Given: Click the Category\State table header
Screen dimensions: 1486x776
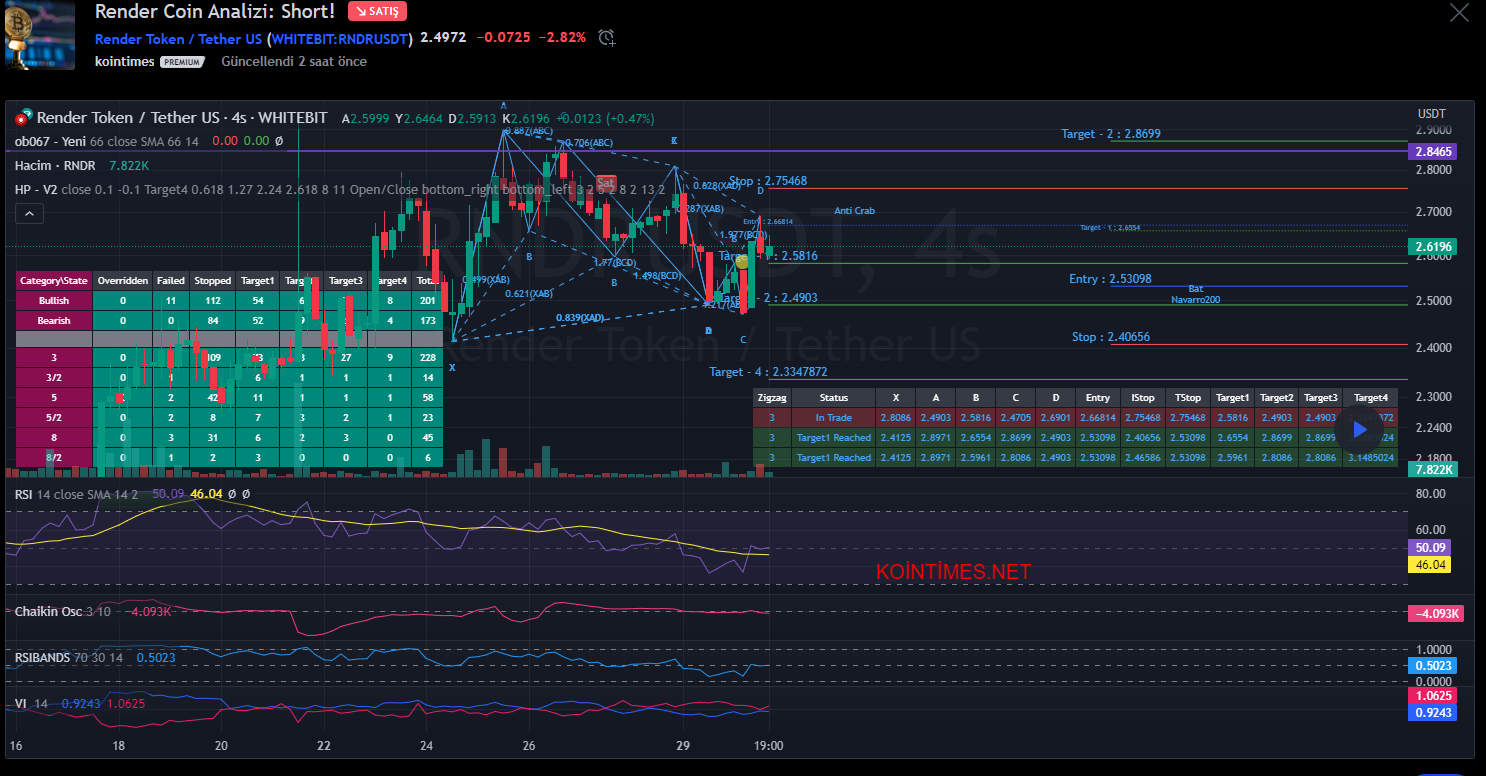Looking at the screenshot, I should pyautogui.click(x=54, y=281).
